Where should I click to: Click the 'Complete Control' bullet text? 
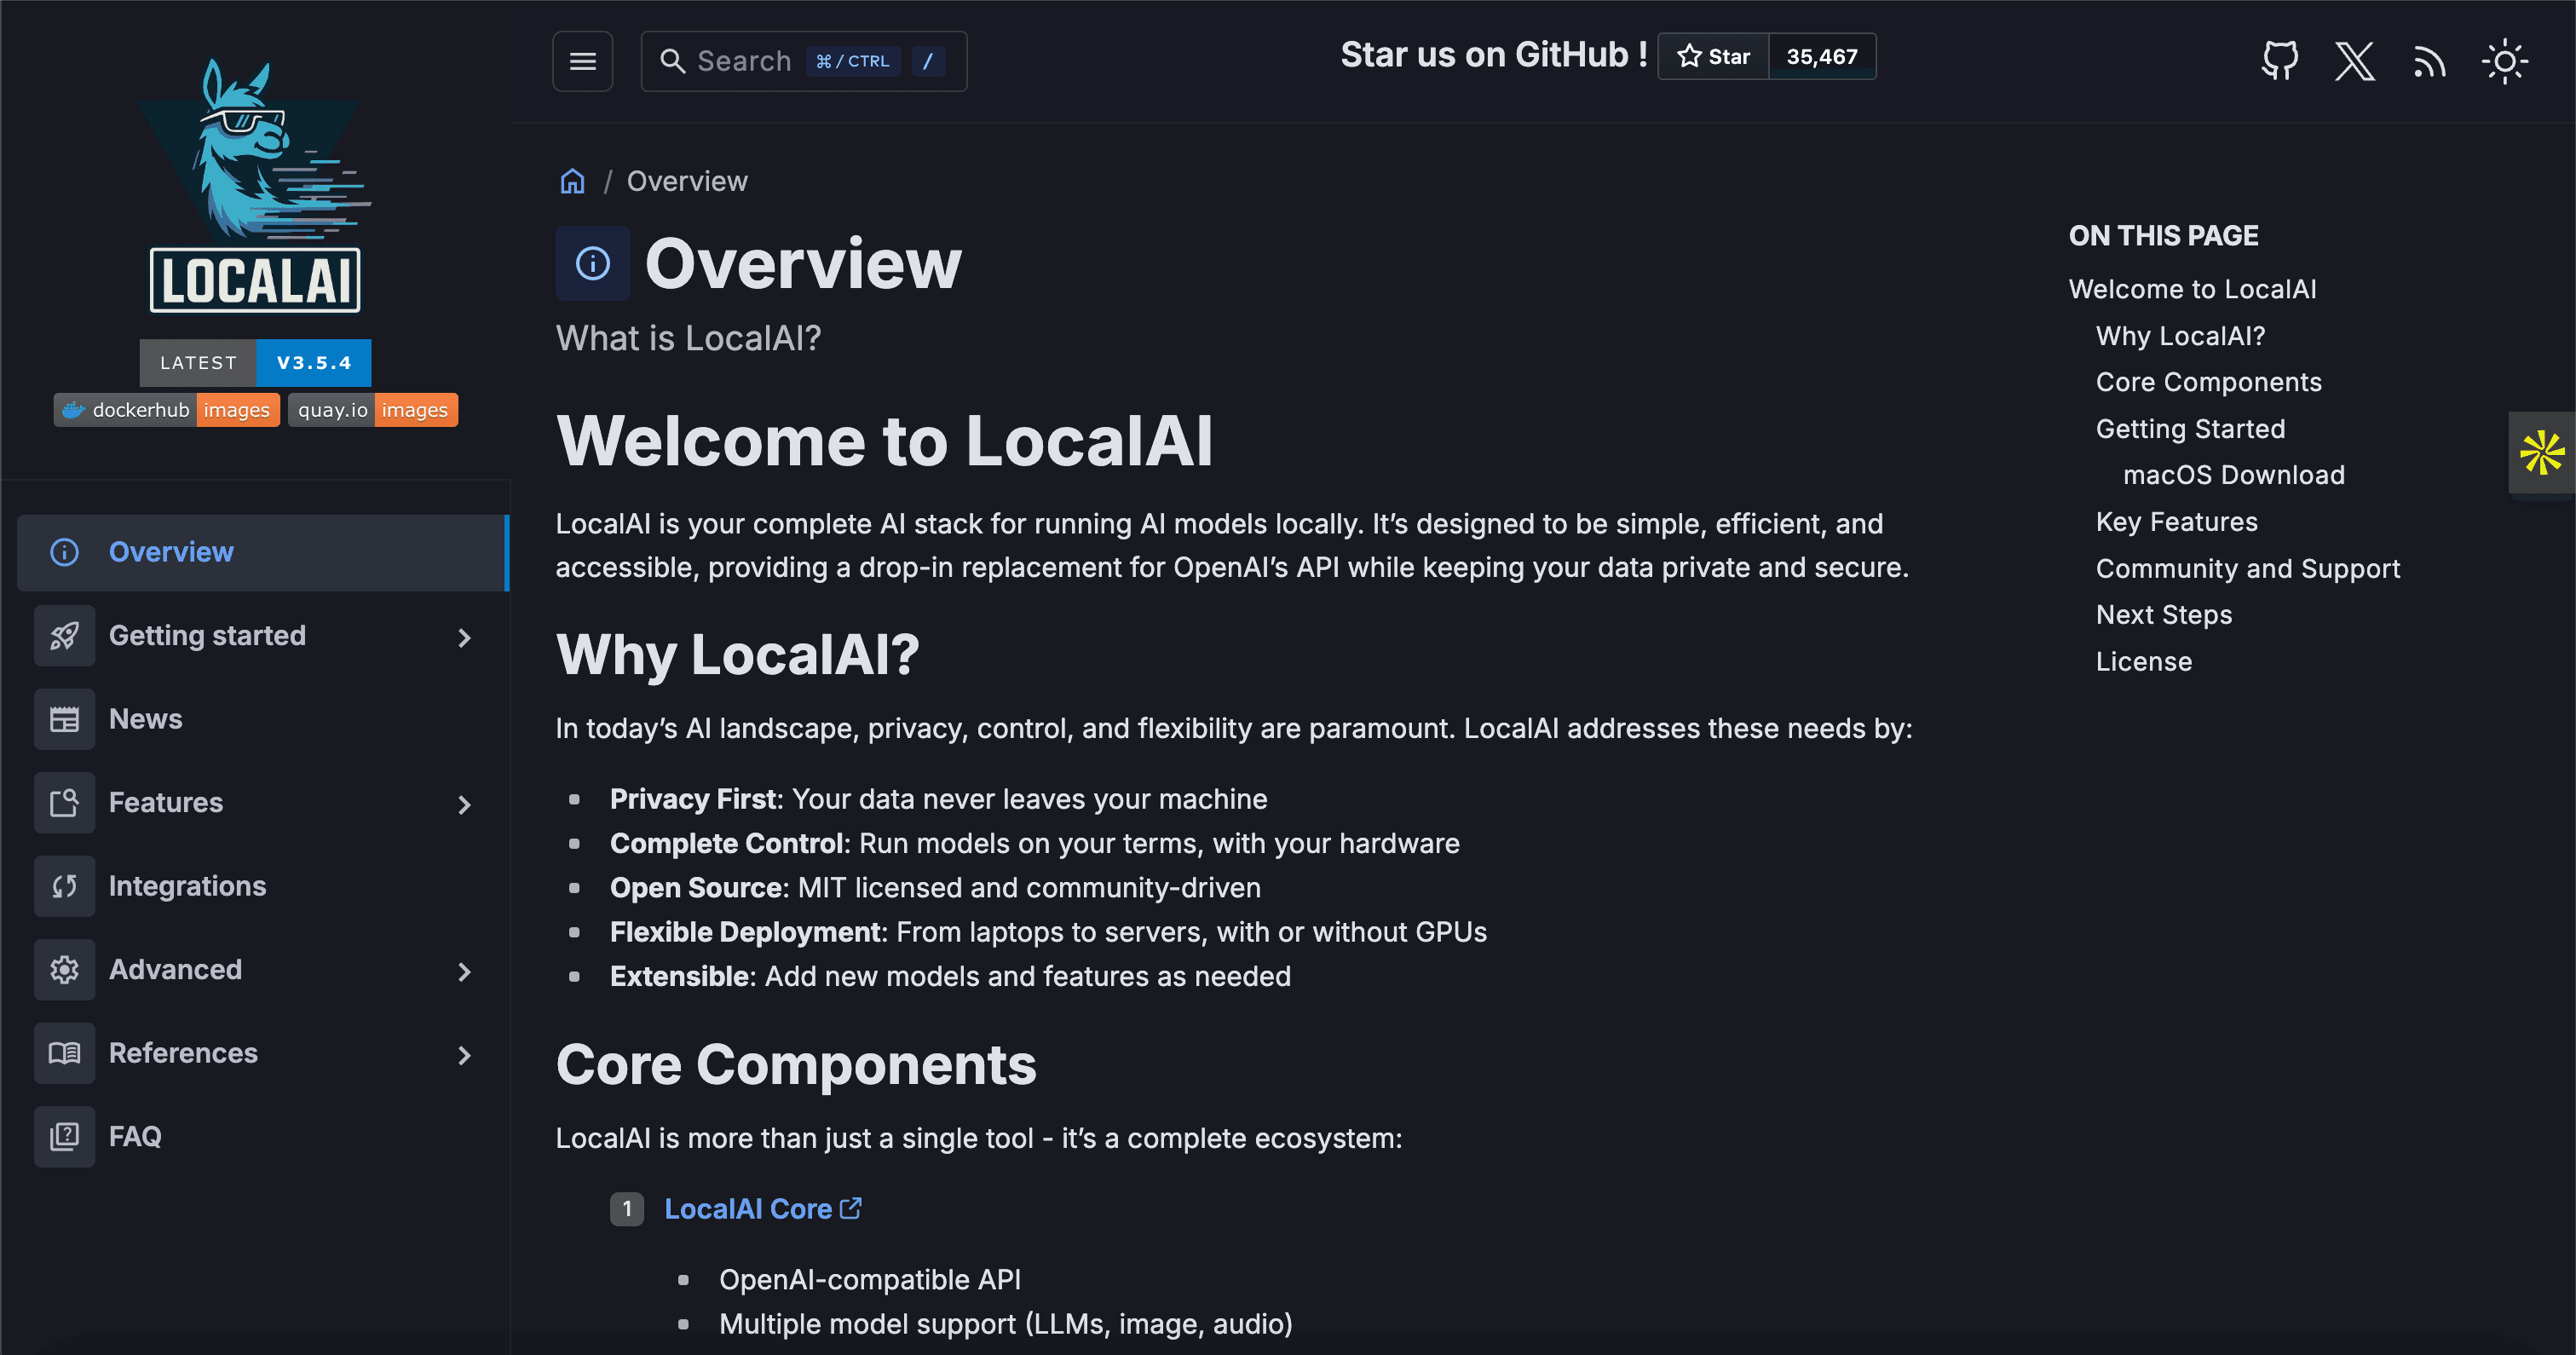point(1034,843)
